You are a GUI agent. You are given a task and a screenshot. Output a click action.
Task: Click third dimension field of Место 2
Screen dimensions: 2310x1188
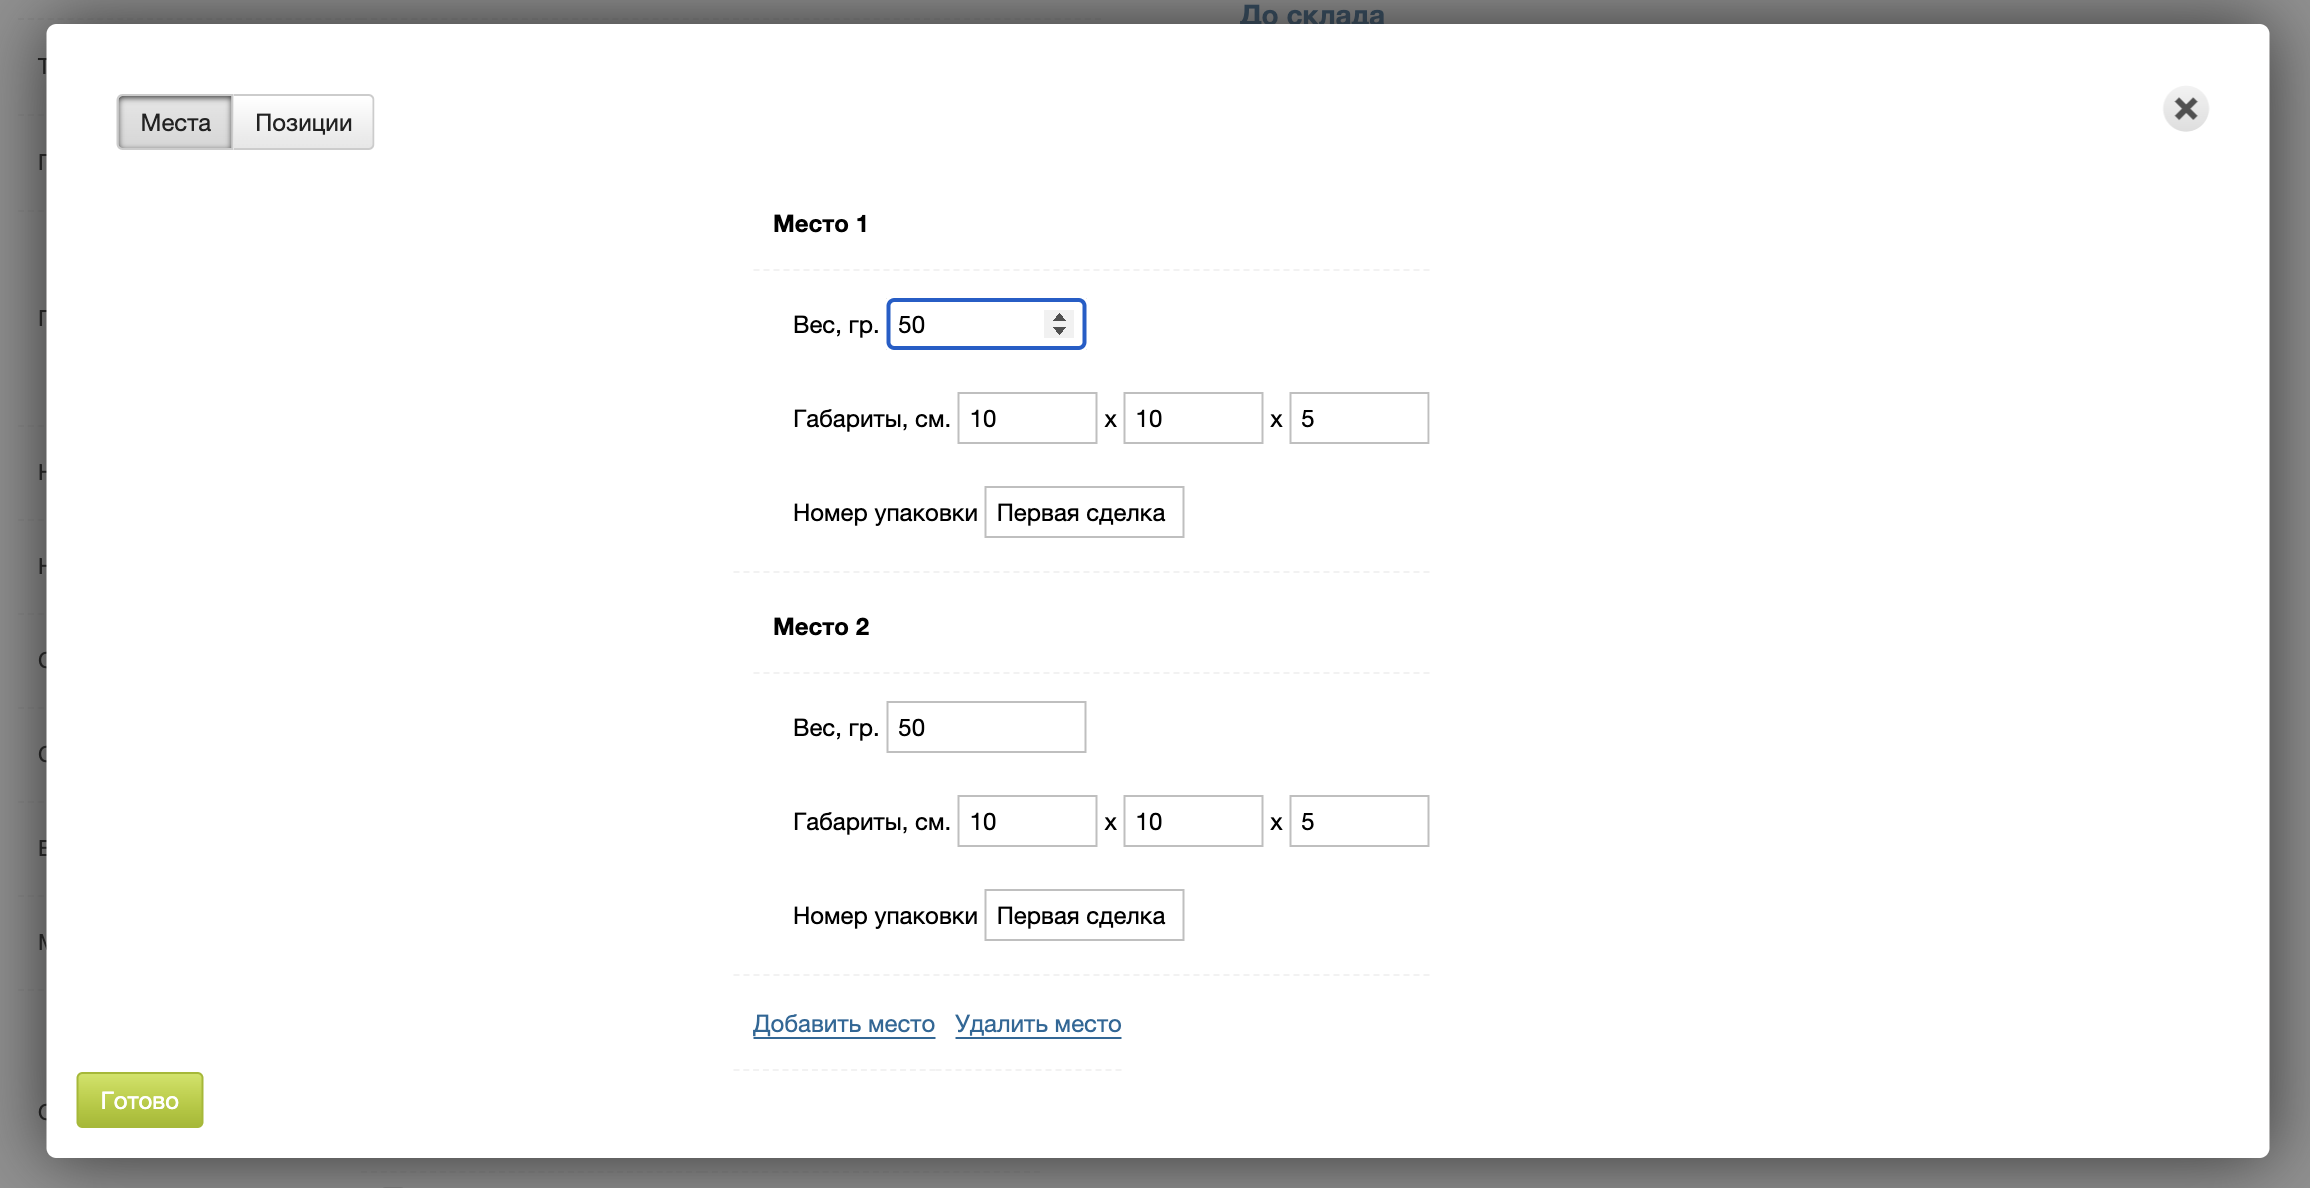pos(1358,821)
